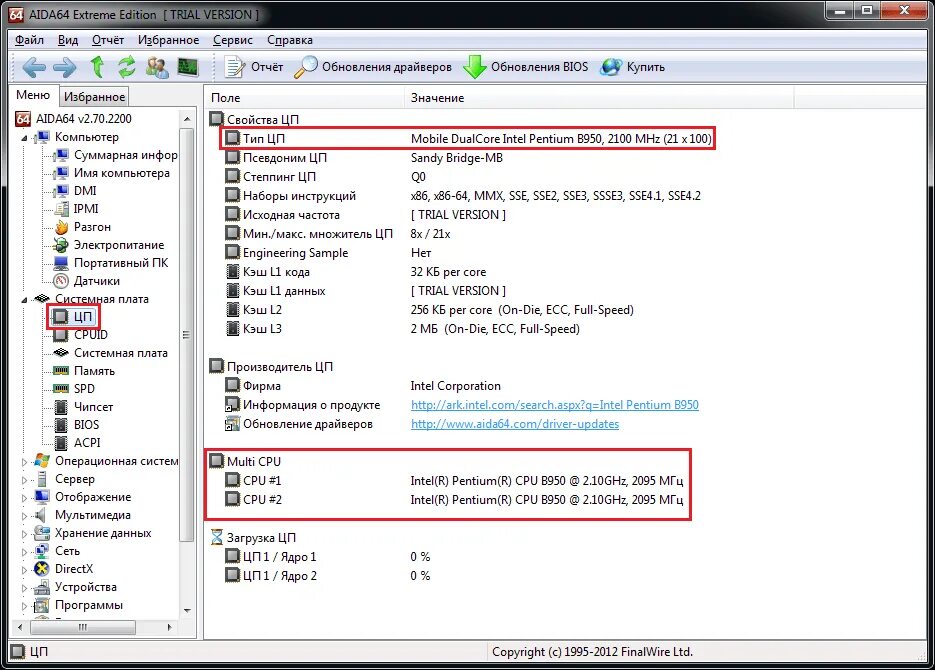Click the RAM stick icon beside Память

click(61, 371)
